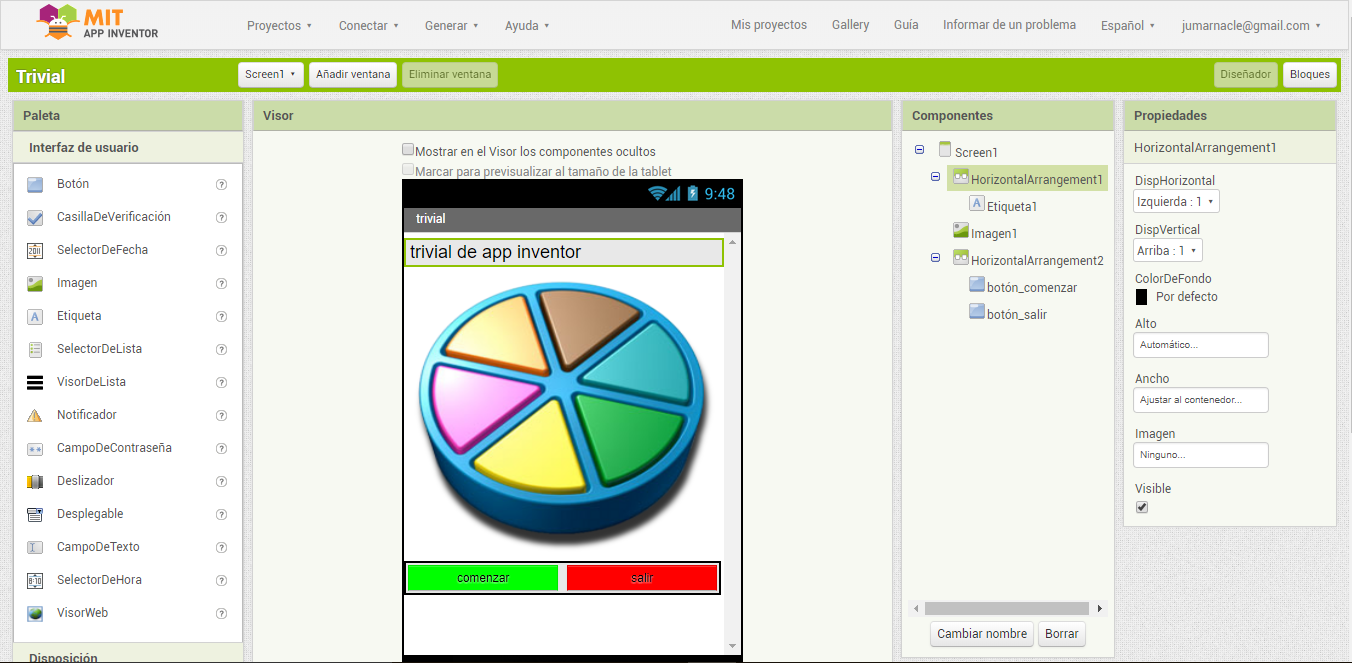Screen dimensions: 1352x663
Task: Open the Screen1 window dropdown
Action: tap(271, 75)
